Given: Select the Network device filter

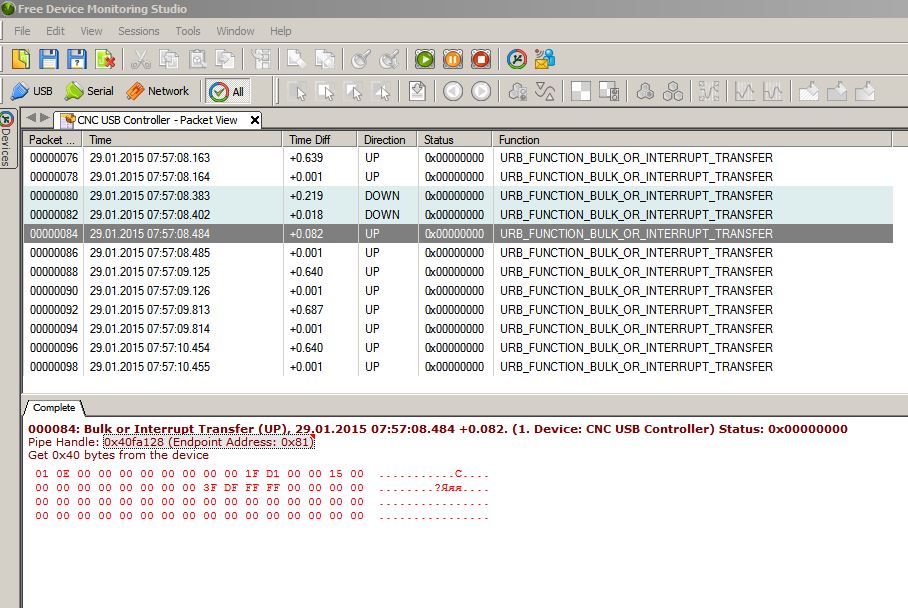Looking at the screenshot, I should pyautogui.click(x=158, y=91).
